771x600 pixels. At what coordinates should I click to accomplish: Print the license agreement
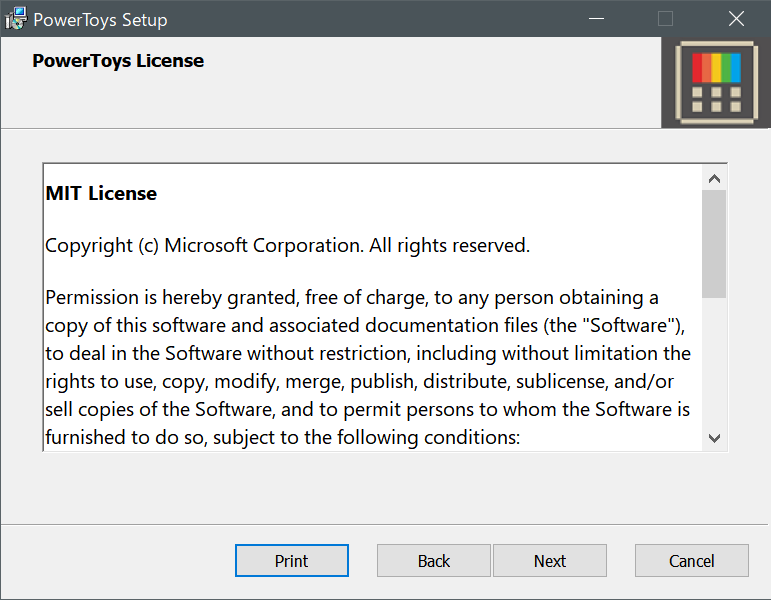click(291, 561)
